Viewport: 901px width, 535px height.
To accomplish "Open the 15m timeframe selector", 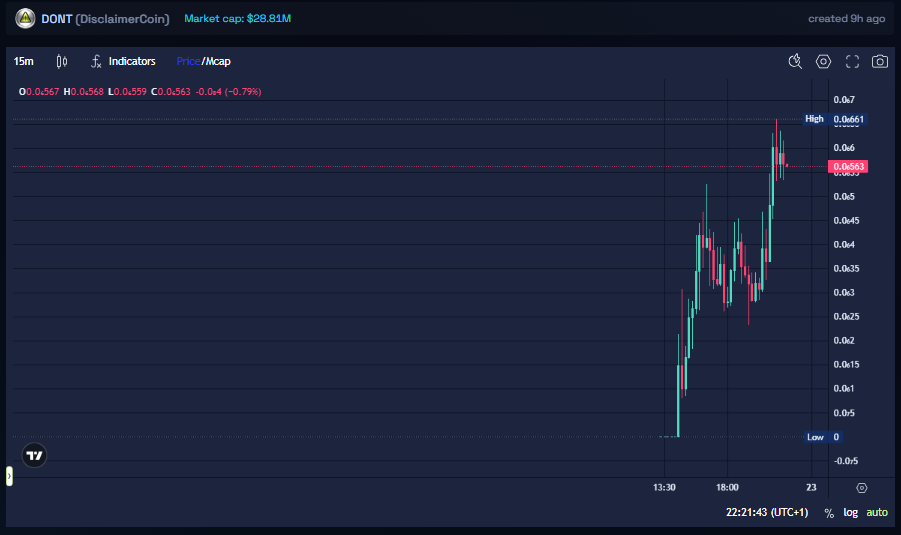I will [24, 61].
